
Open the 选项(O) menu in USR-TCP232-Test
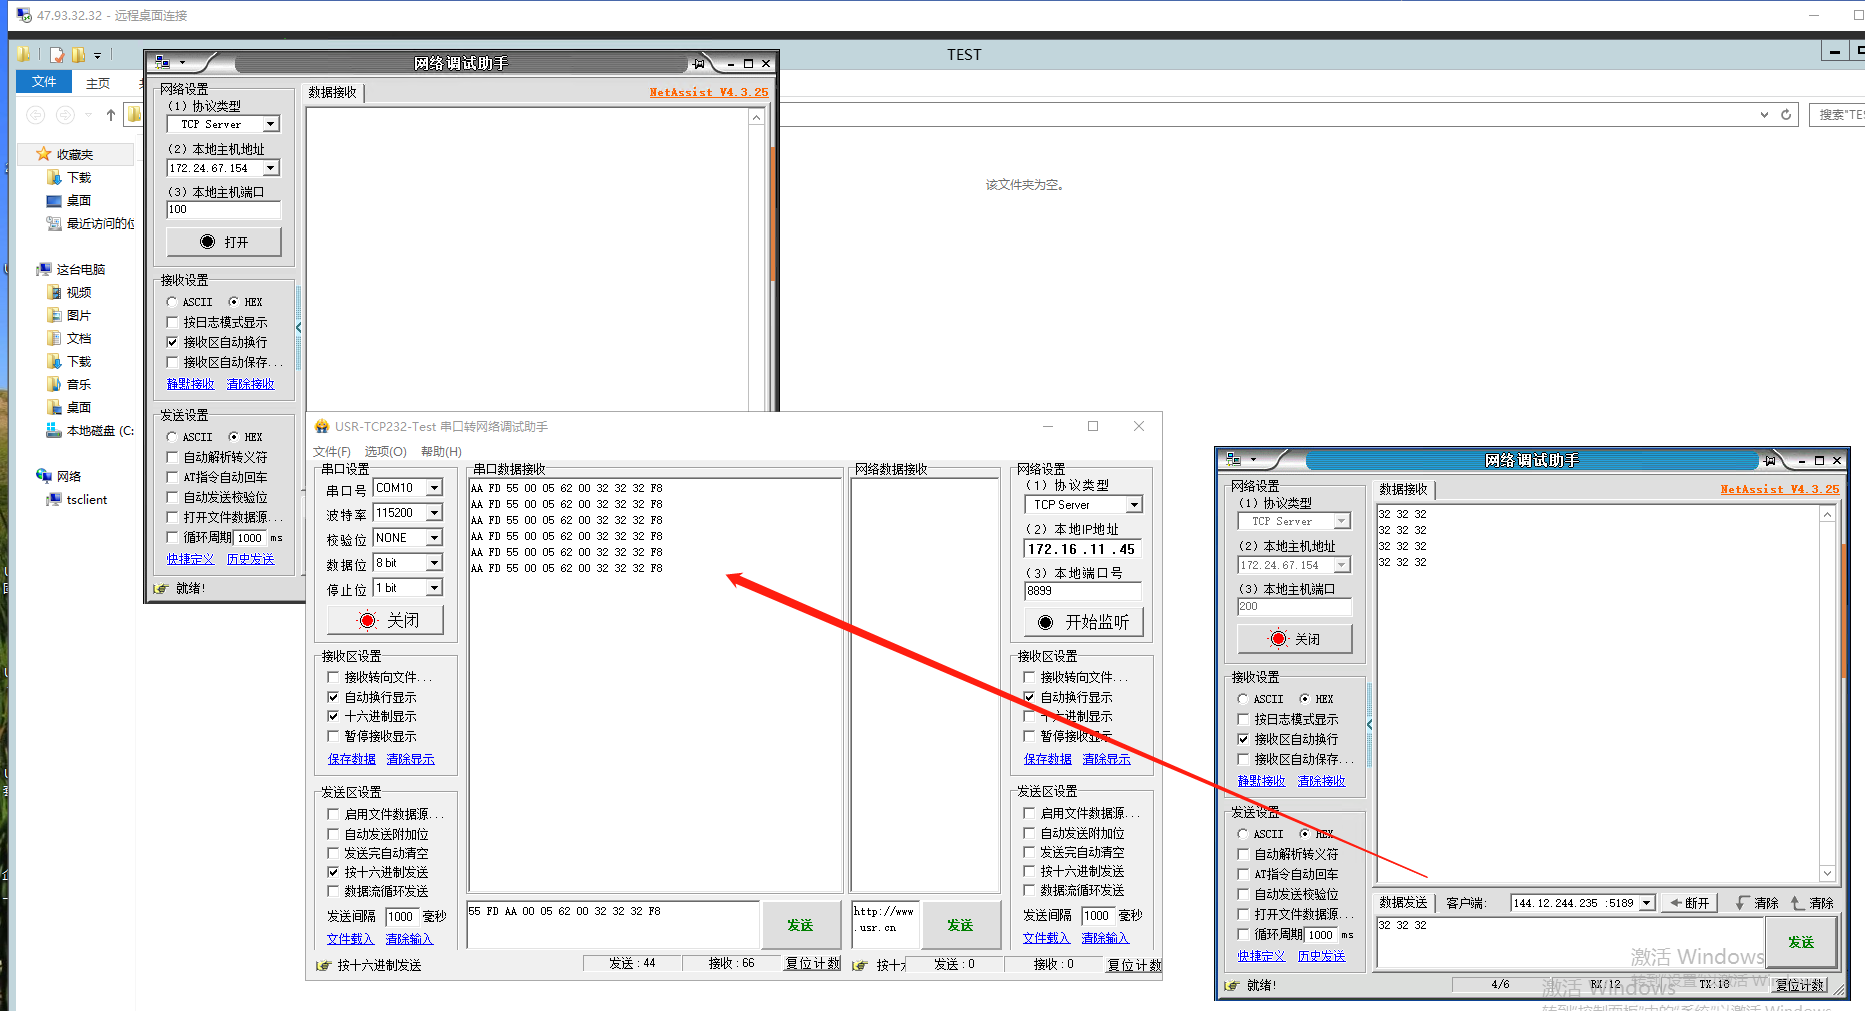(x=385, y=451)
